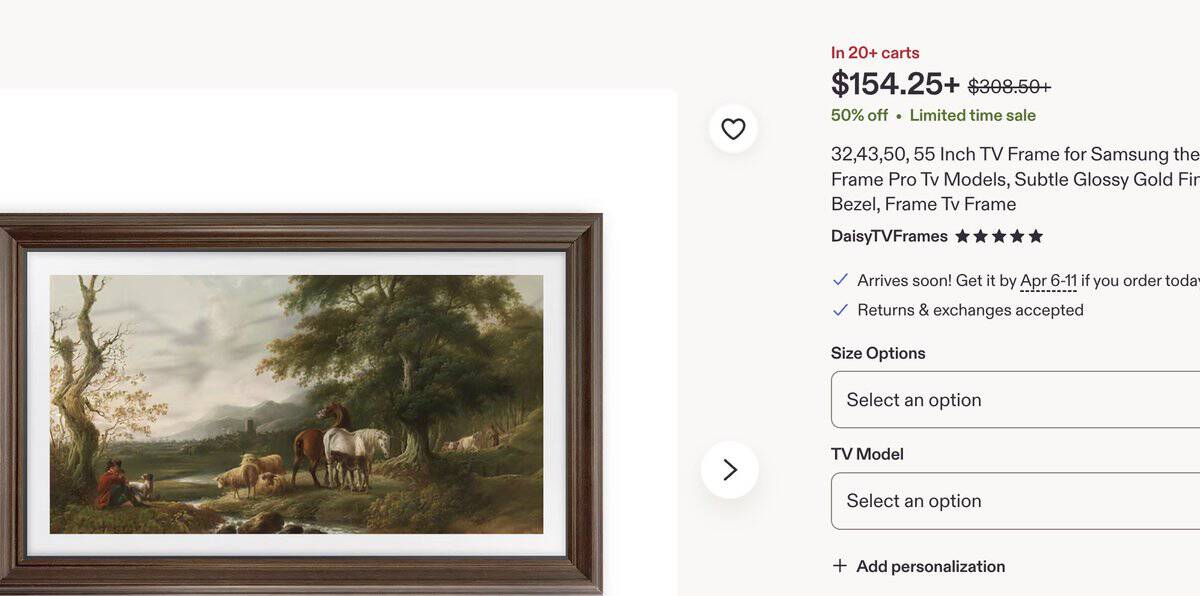Viewport: 1200px width, 596px height.
Task: Click the '50% off' sale label
Action: click(859, 115)
